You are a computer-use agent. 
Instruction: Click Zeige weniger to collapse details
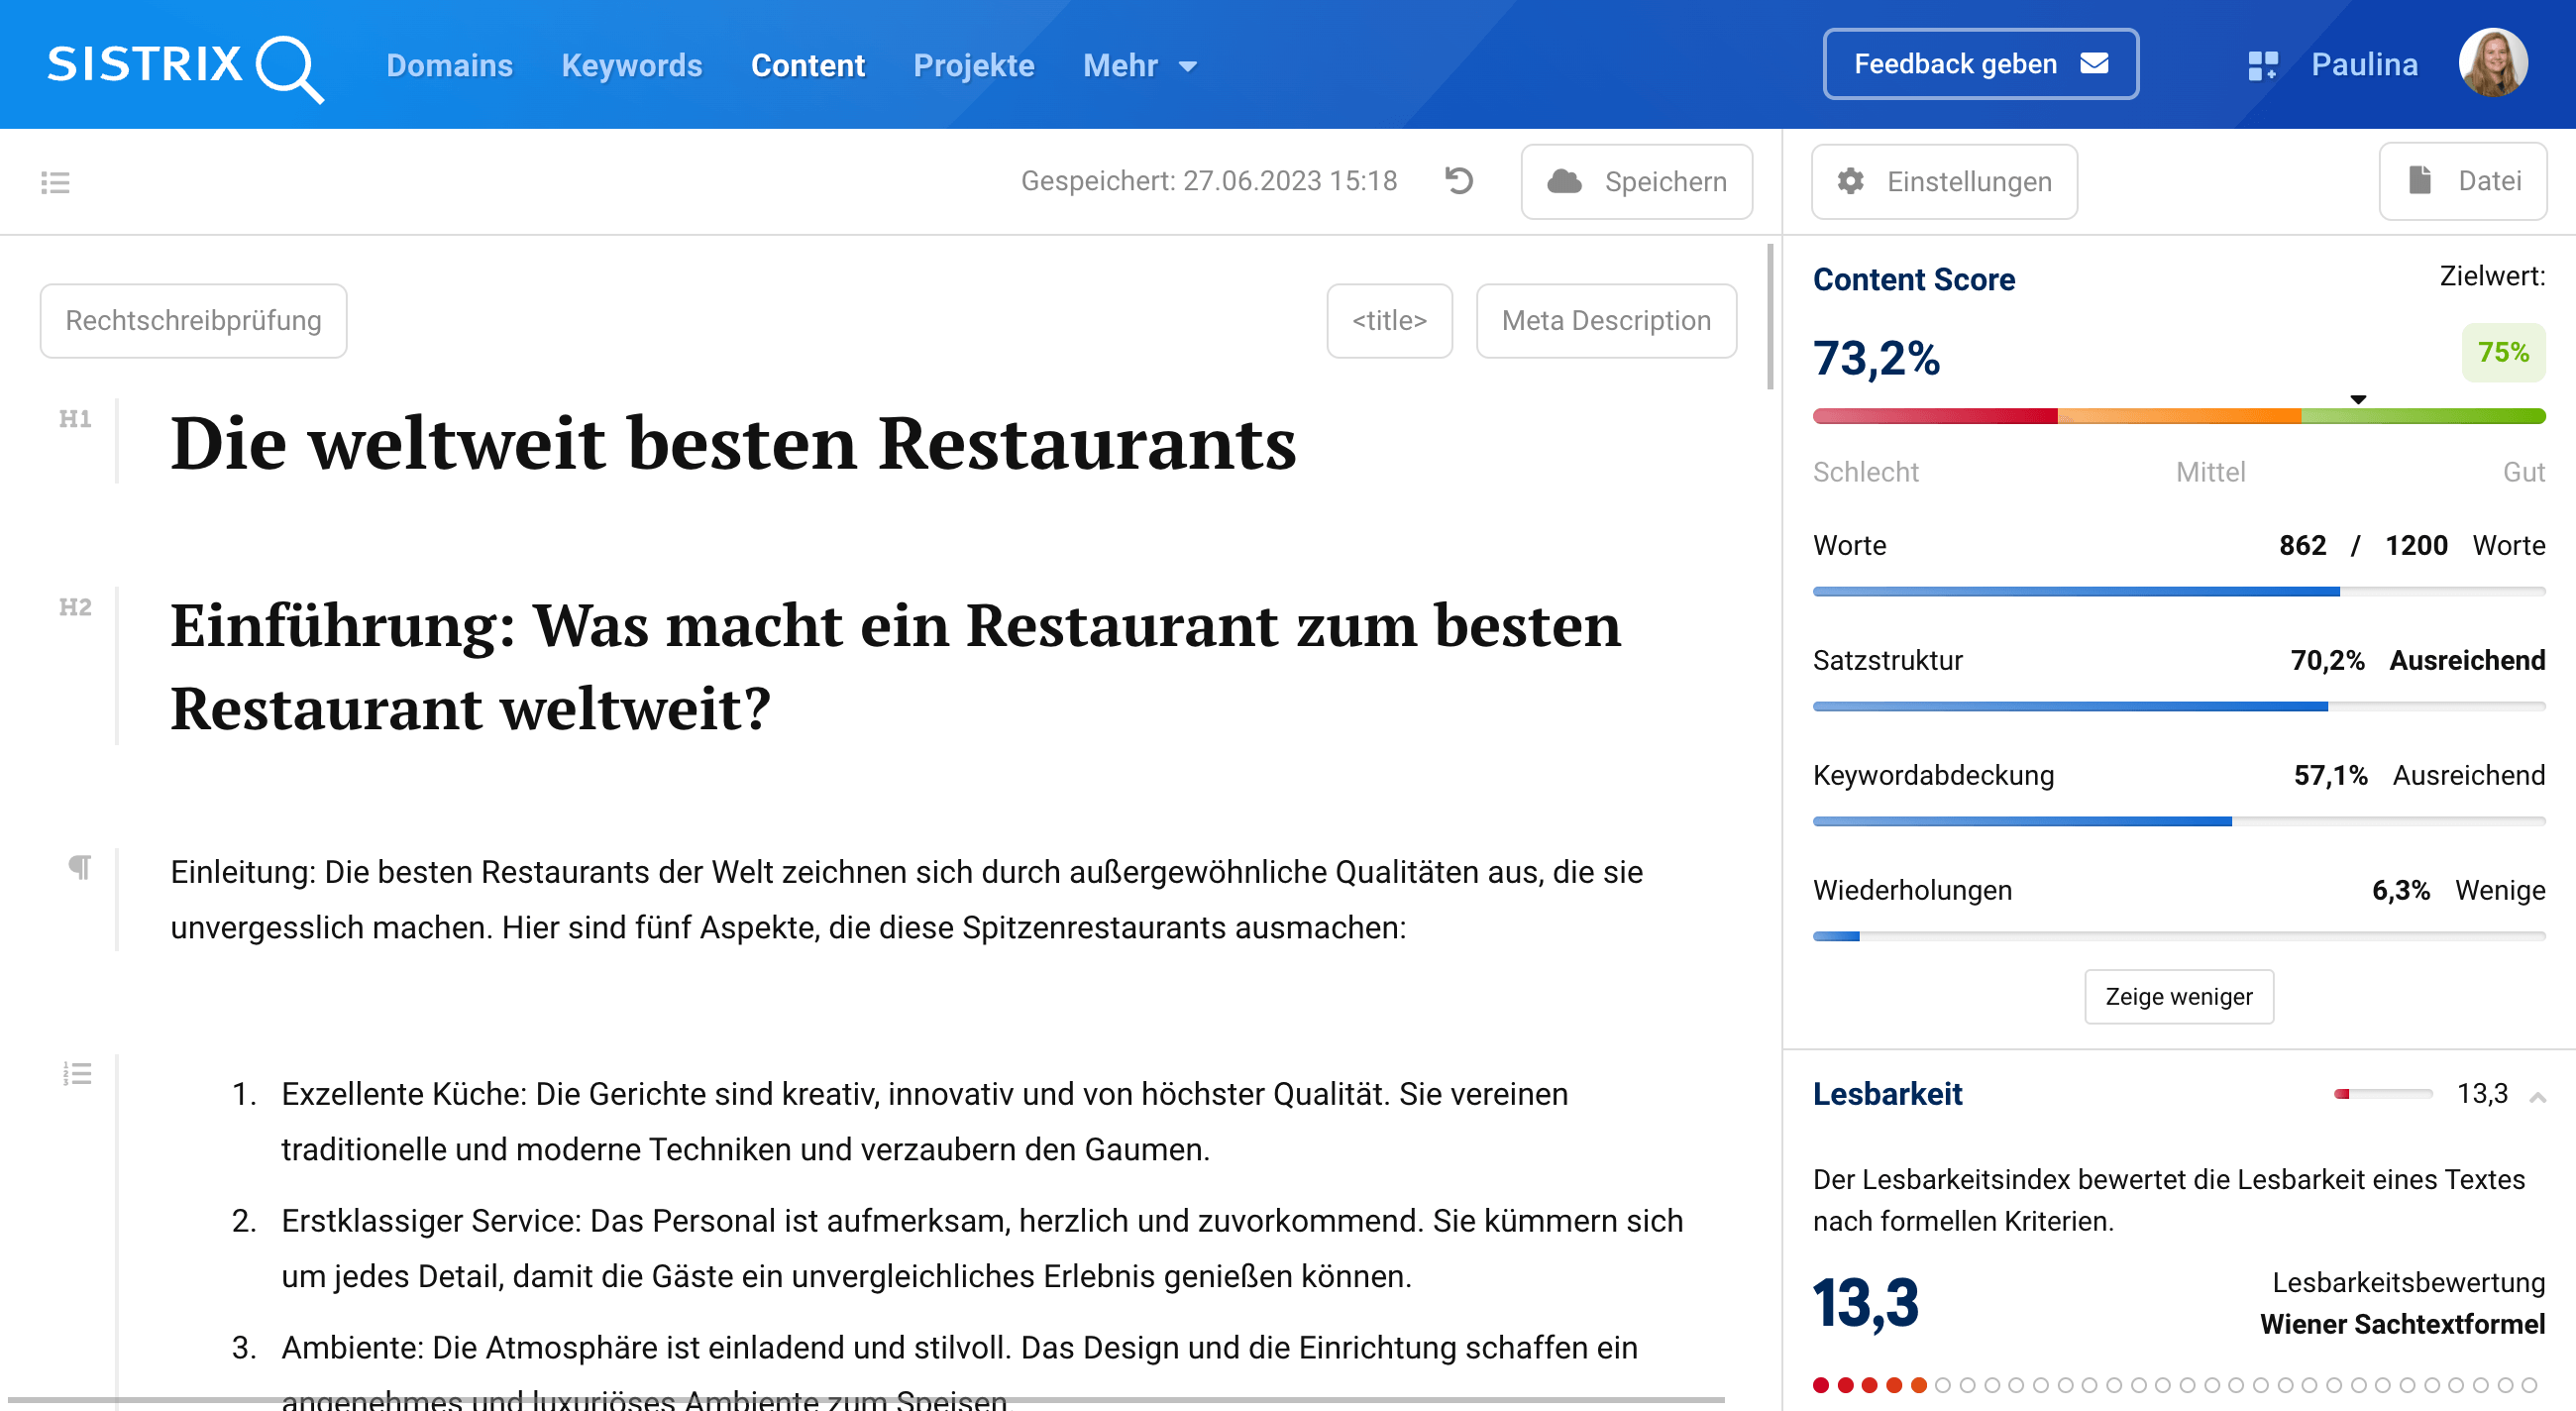point(2178,996)
